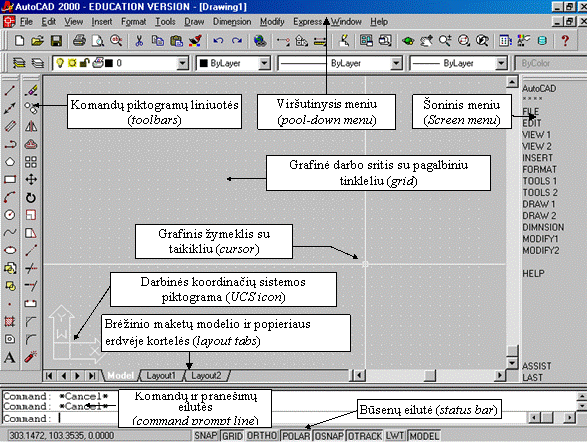The image size is (587, 442).
Task: Open the Dimension menu
Action: tap(232, 22)
